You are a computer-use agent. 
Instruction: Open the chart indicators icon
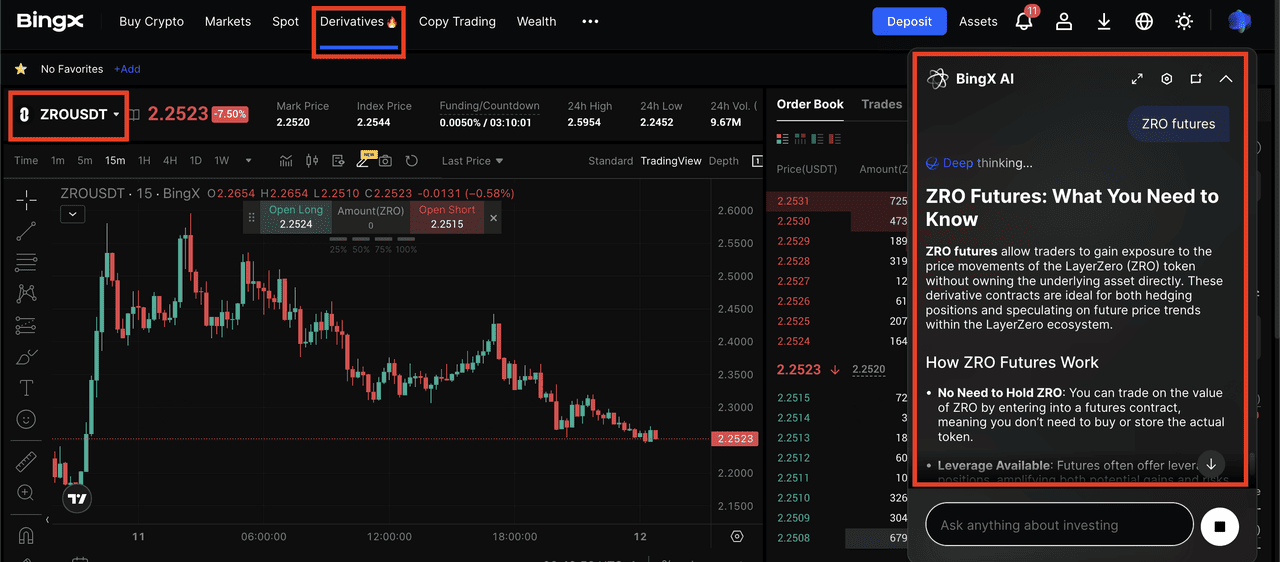[x=286, y=161]
